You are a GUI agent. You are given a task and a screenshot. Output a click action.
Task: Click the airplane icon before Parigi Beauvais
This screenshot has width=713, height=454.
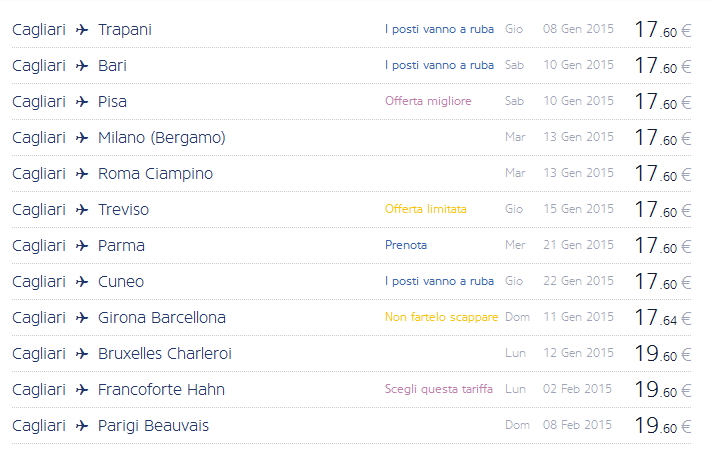click(x=82, y=426)
